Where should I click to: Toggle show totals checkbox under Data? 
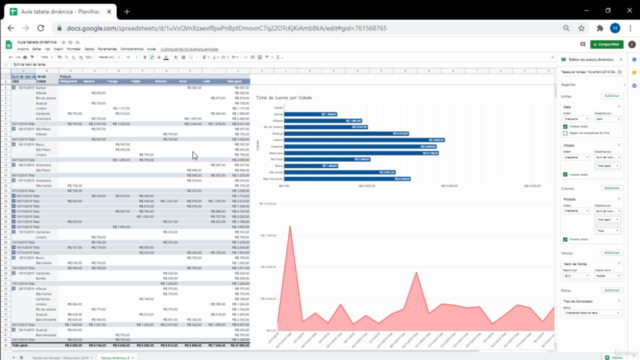pyautogui.click(x=565, y=127)
